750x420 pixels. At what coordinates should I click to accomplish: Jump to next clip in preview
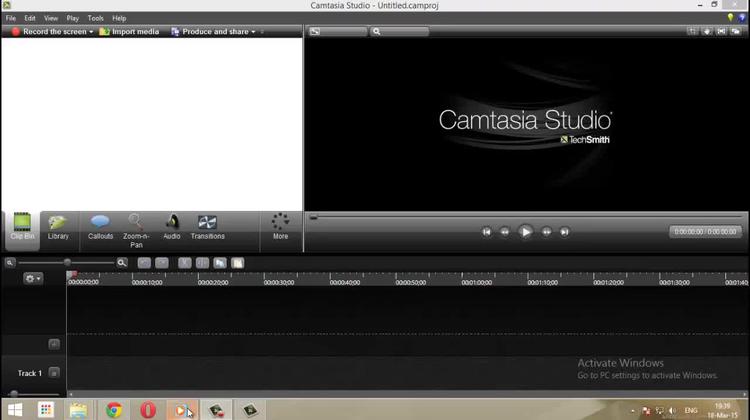tap(564, 232)
